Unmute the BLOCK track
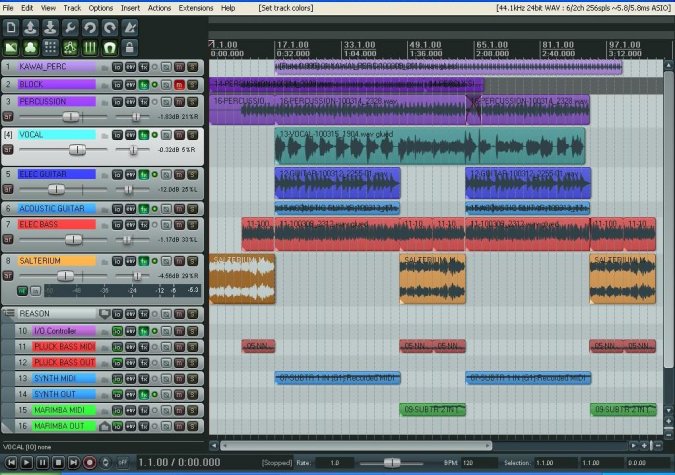The image size is (675, 475). (179, 85)
